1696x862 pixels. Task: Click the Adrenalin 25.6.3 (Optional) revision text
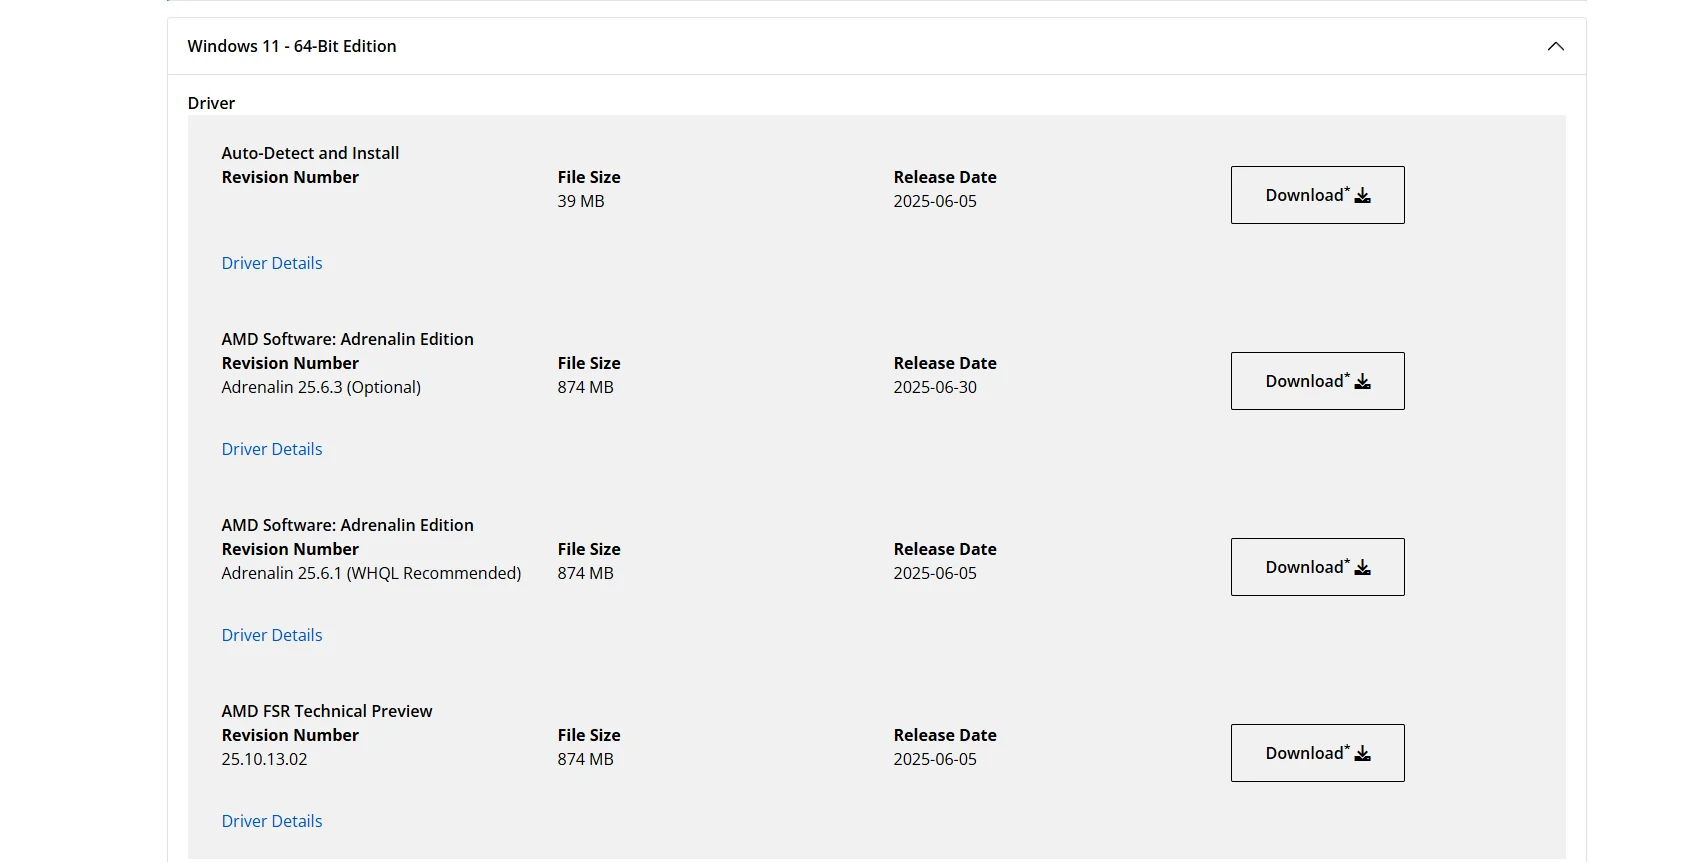pos(321,387)
